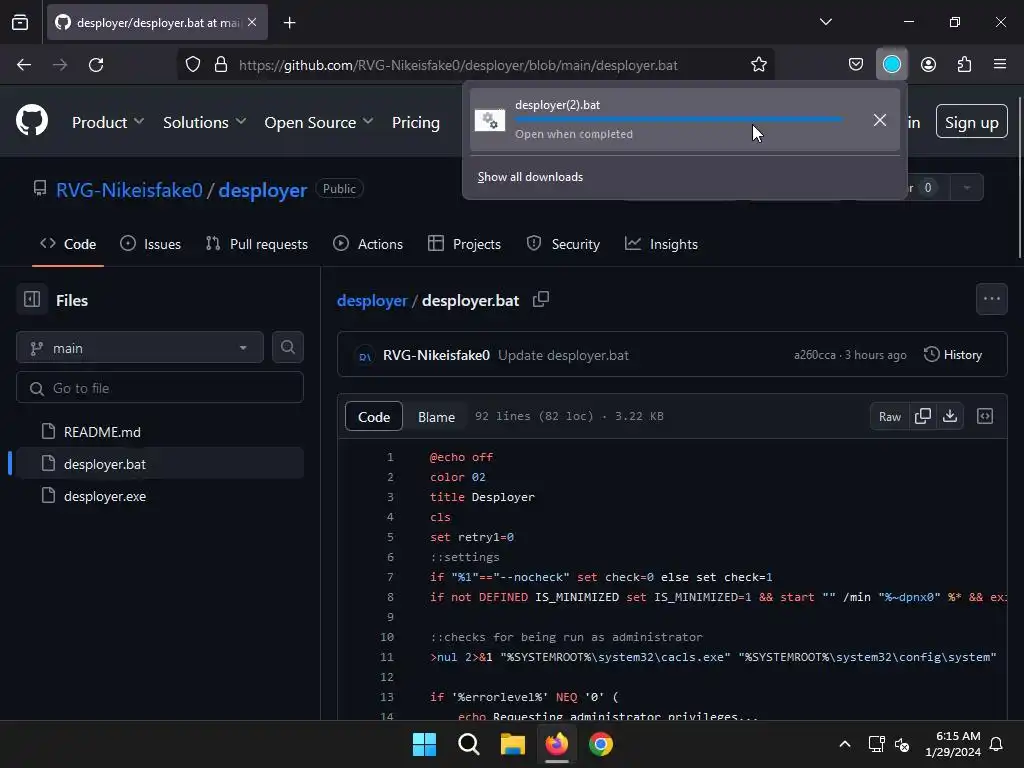Expand the Open Source navigation menu
Image resolution: width=1024 pixels, height=768 pixels.
(x=319, y=122)
